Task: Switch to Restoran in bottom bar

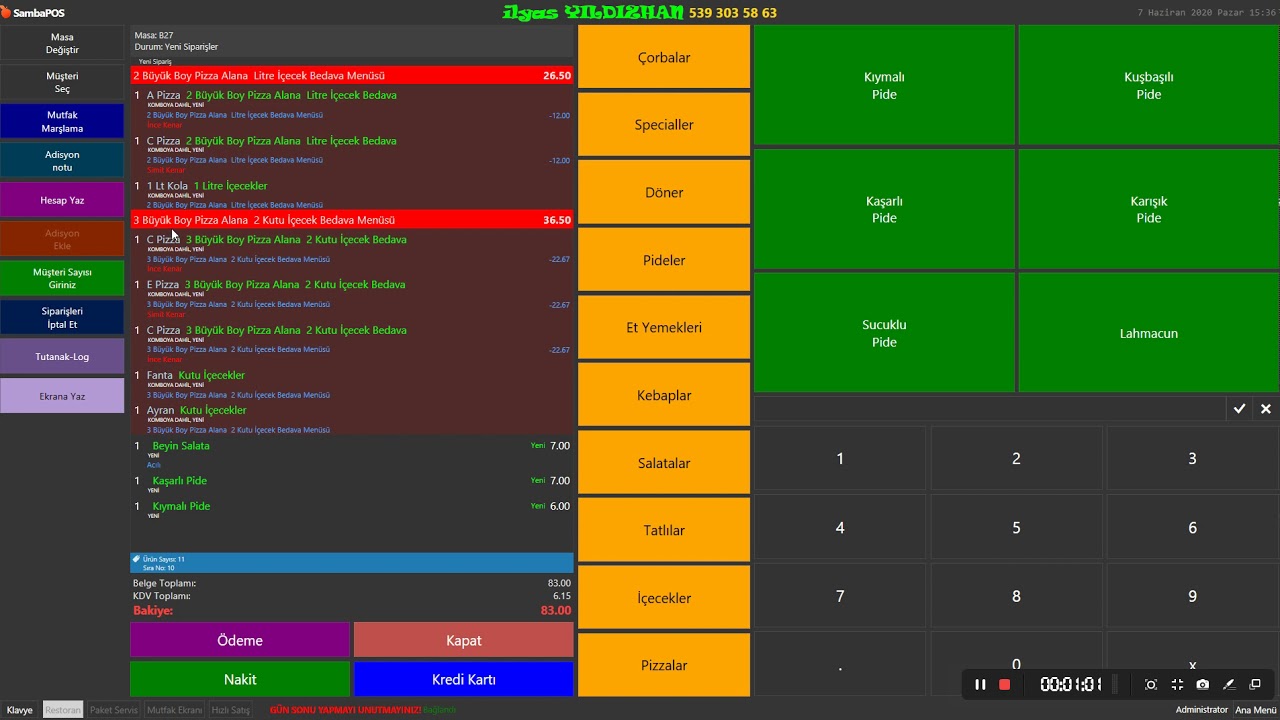Action: [63, 710]
